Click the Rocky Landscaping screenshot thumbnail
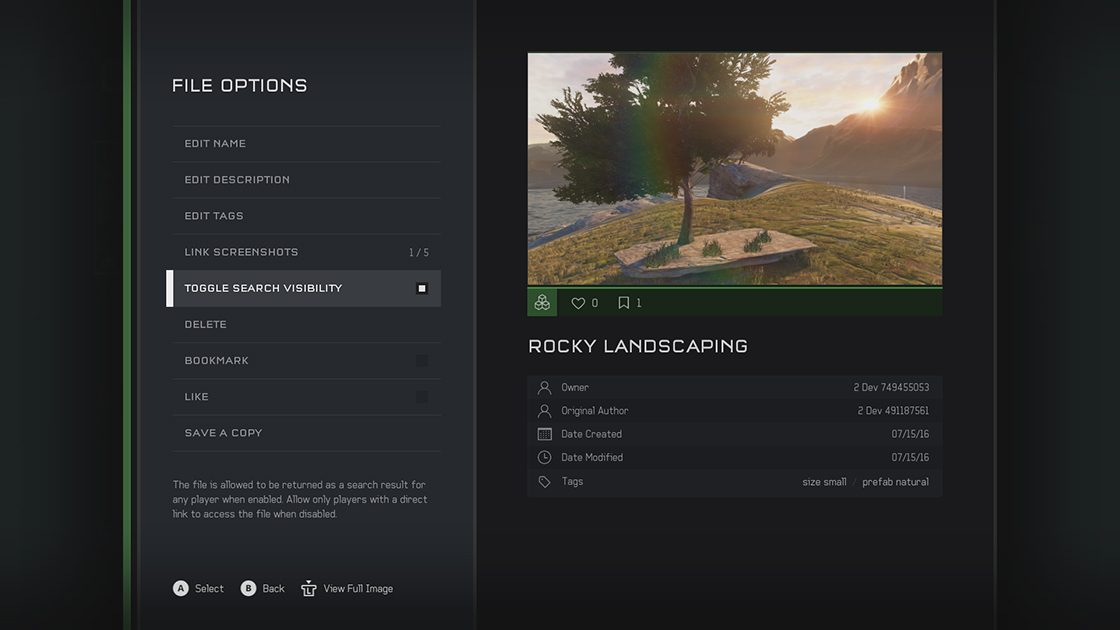 click(735, 169)
